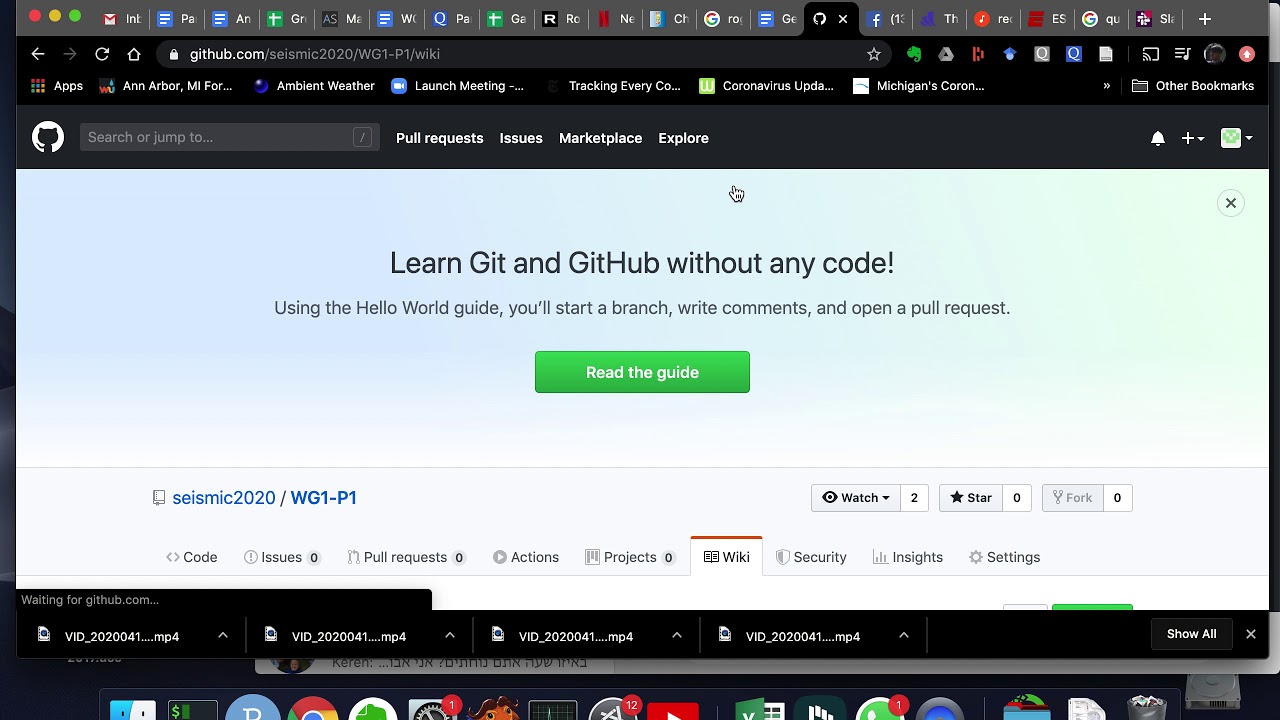Open the media controls playlist icon

1183,54
